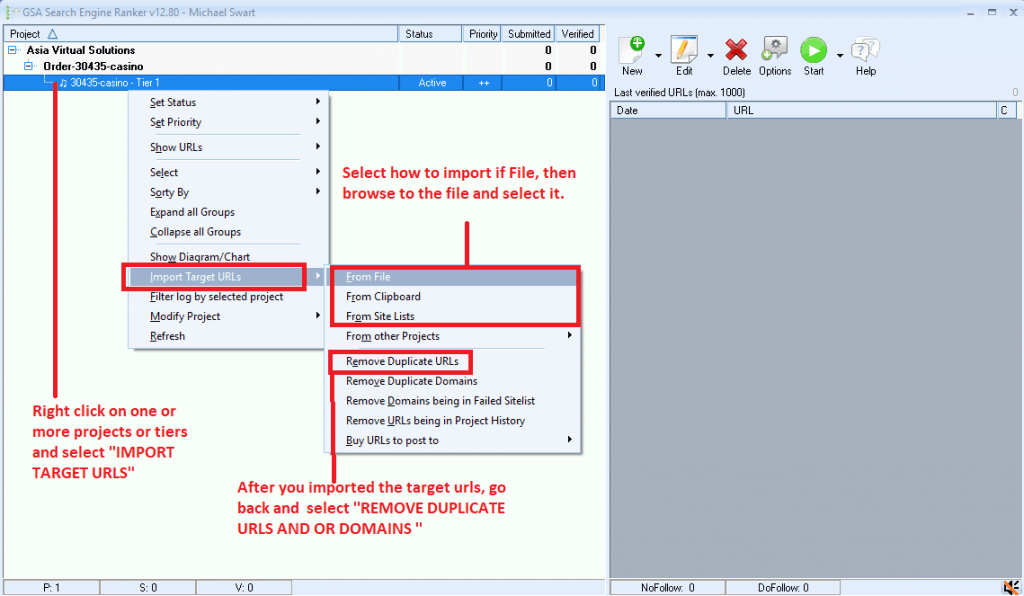Expand From other Projects submenu arrow
1024x596 pixels.
click(x=569, y=335)
